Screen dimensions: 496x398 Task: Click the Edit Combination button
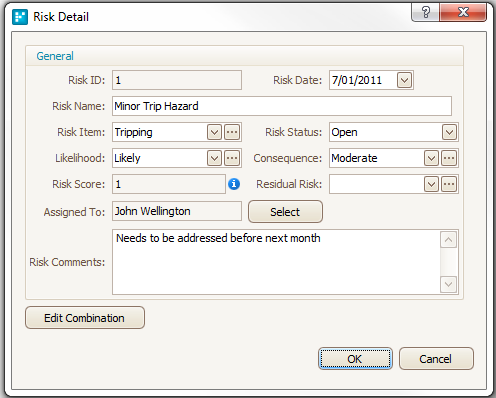tap(85, 318)
